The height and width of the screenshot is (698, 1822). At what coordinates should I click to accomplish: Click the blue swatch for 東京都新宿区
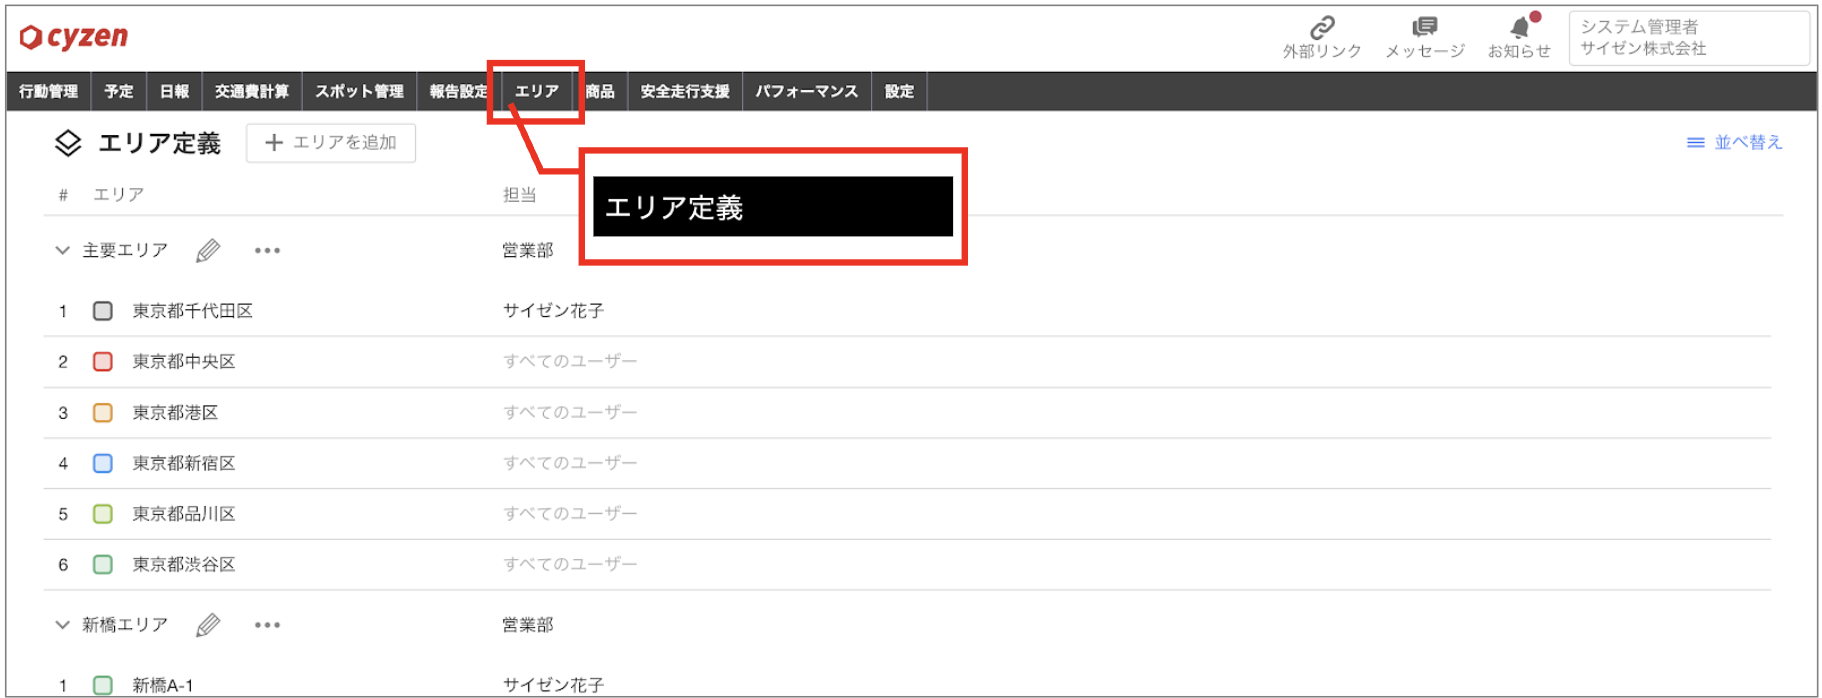click(102, 463)
